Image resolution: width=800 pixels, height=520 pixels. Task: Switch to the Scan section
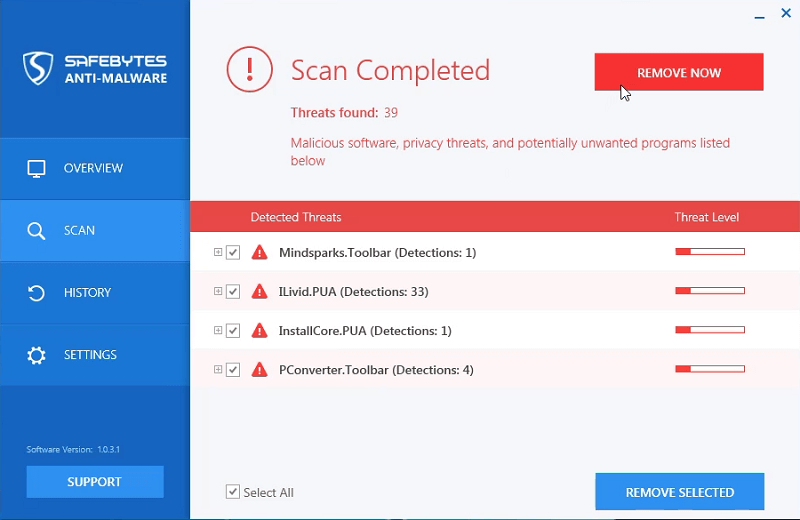95,231
